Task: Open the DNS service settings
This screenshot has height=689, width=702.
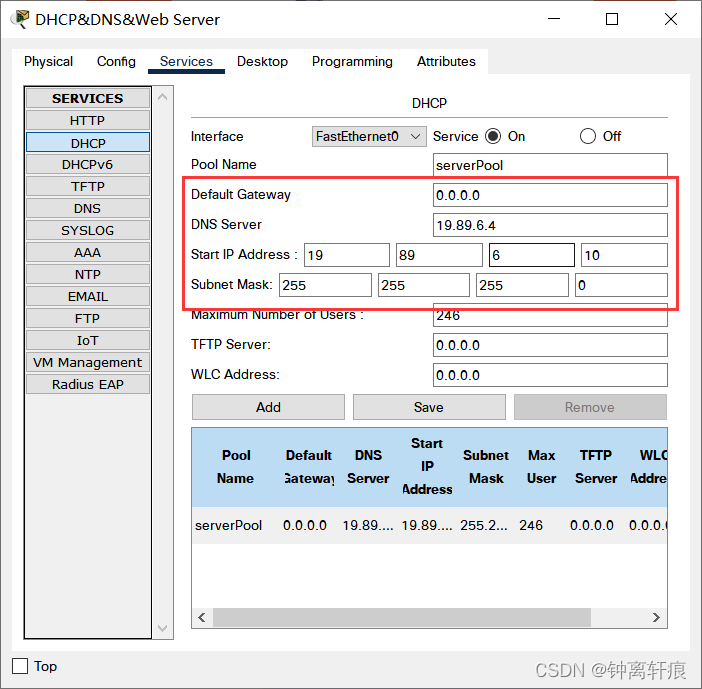Action: pyautogui.click(x=88, y=208)
